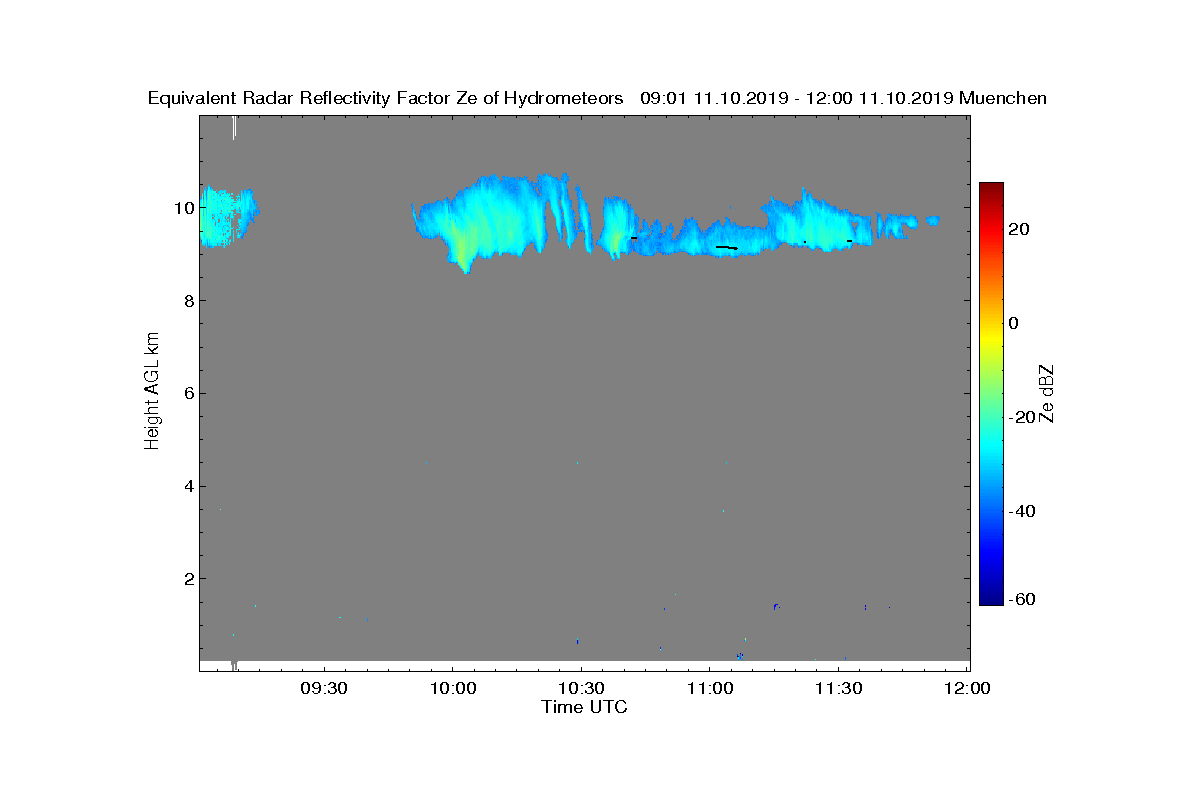Screen dimensions: 1200x800
Task: Click the 'Height AGL km' axis label
Action: coord(152,392)
